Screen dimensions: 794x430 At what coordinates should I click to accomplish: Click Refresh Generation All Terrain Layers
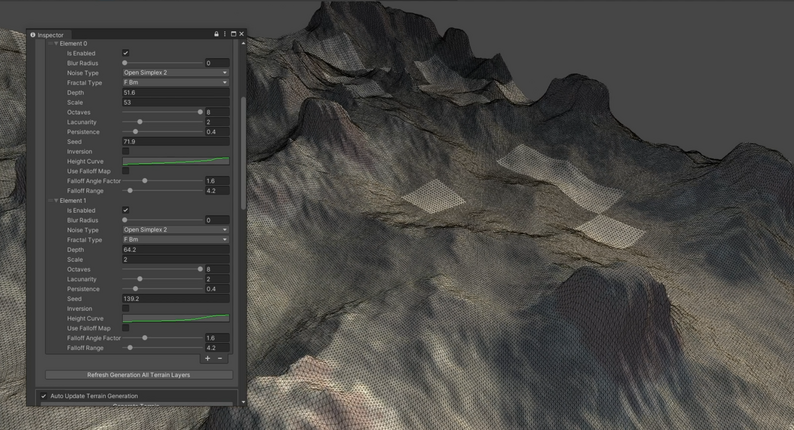tap(139, 375)
